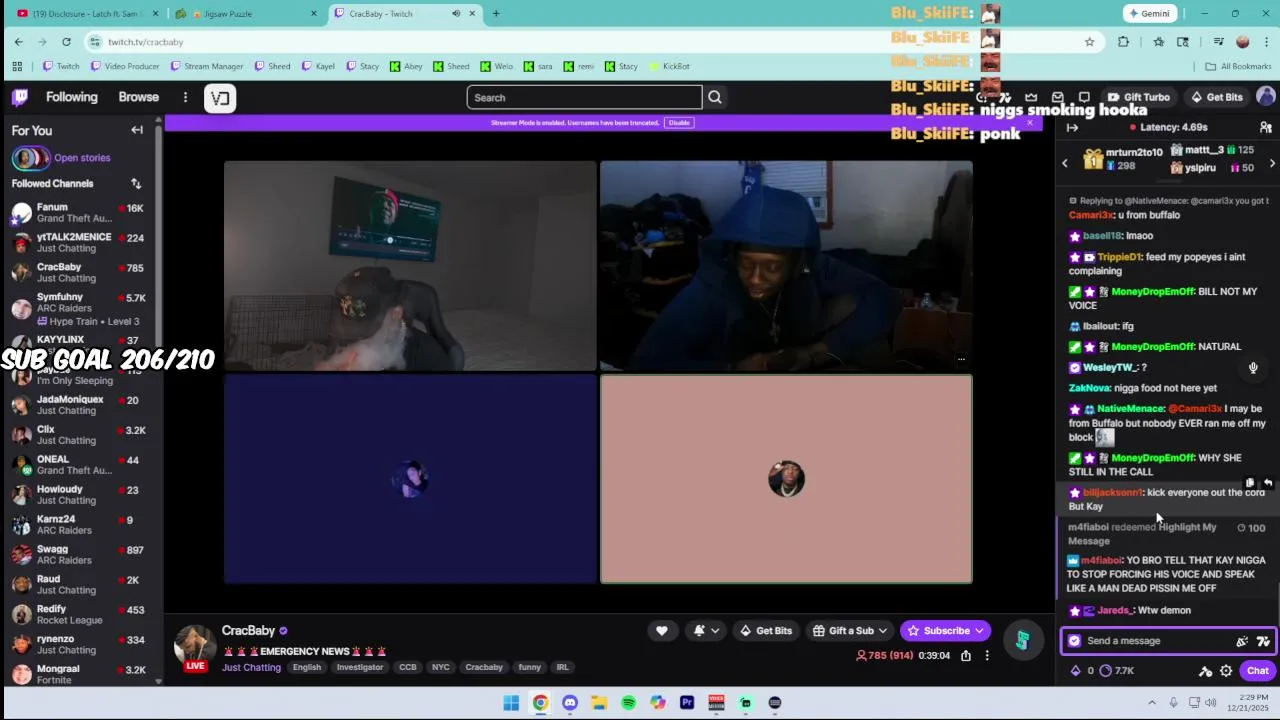This screenshot has width=1280, height=720.
Task: Expand the Subscribe dropdown arrow
Action: click(979, 631)
